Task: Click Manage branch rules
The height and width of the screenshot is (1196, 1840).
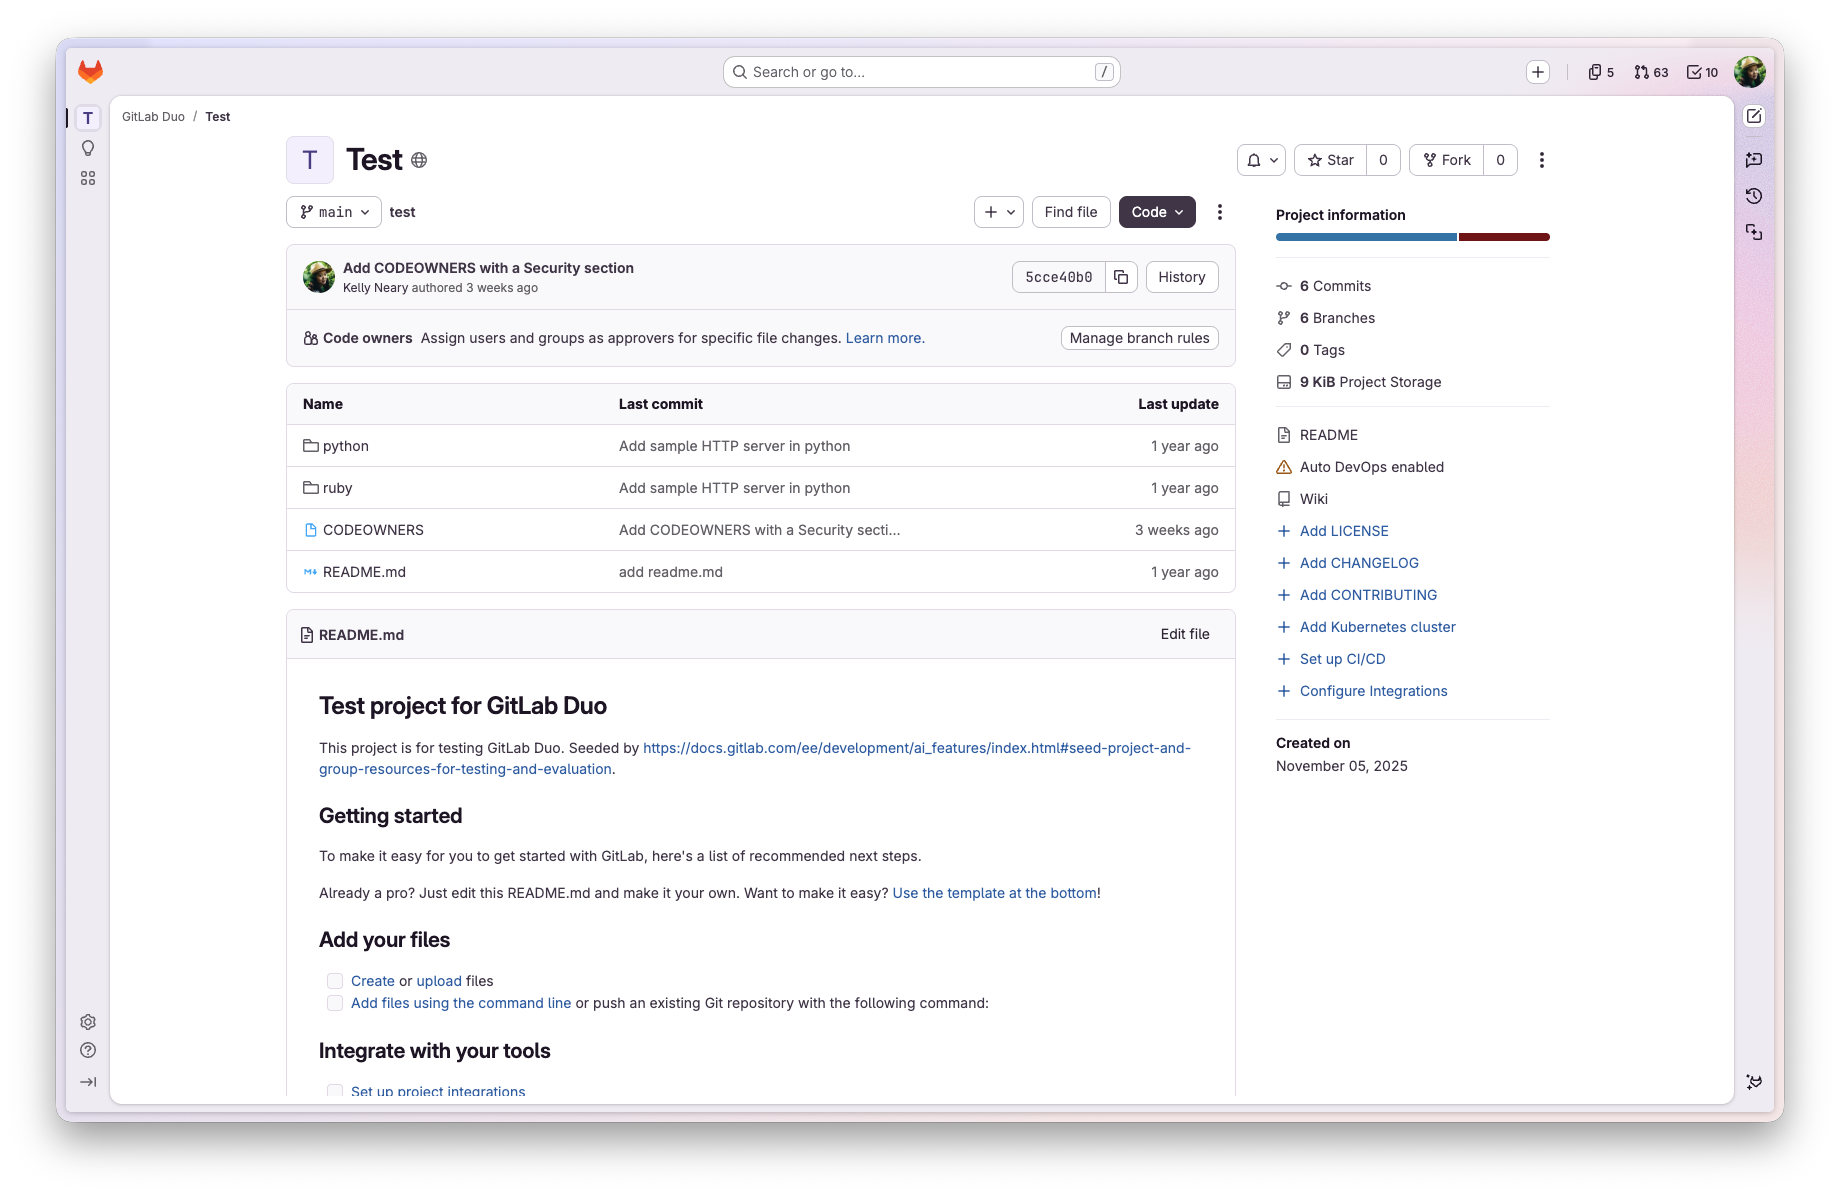Action: click(x=1139, y=338)
